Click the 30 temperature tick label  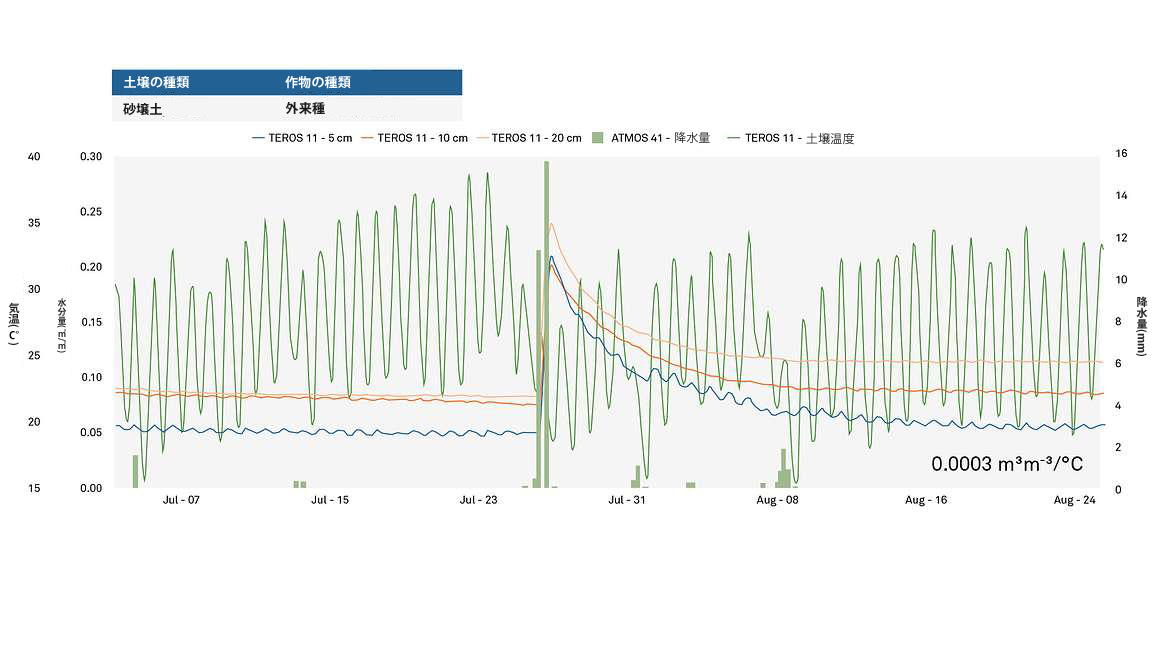point(34,289)
